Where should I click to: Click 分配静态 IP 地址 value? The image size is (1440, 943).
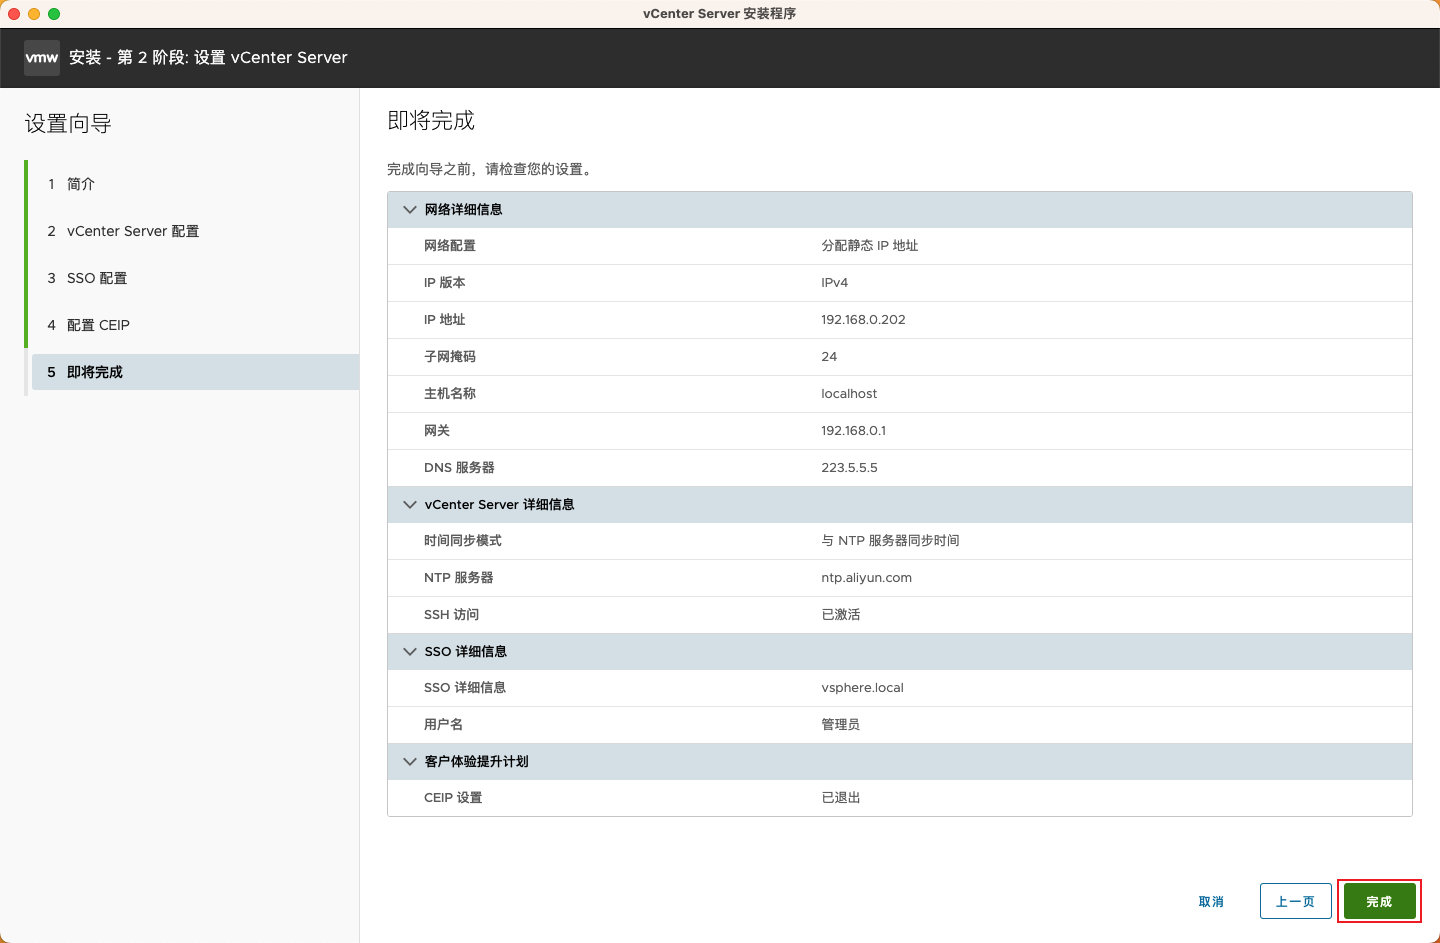(x=869, y=246)
